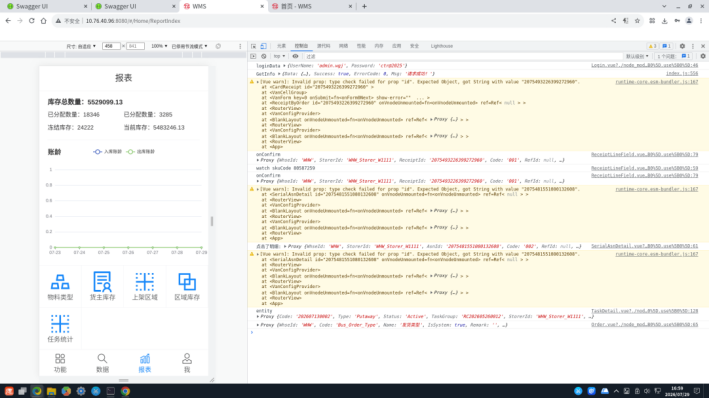This screenshot has height=399, width=709.
Task: Open the top context dropdown
Action: (279, 57)
